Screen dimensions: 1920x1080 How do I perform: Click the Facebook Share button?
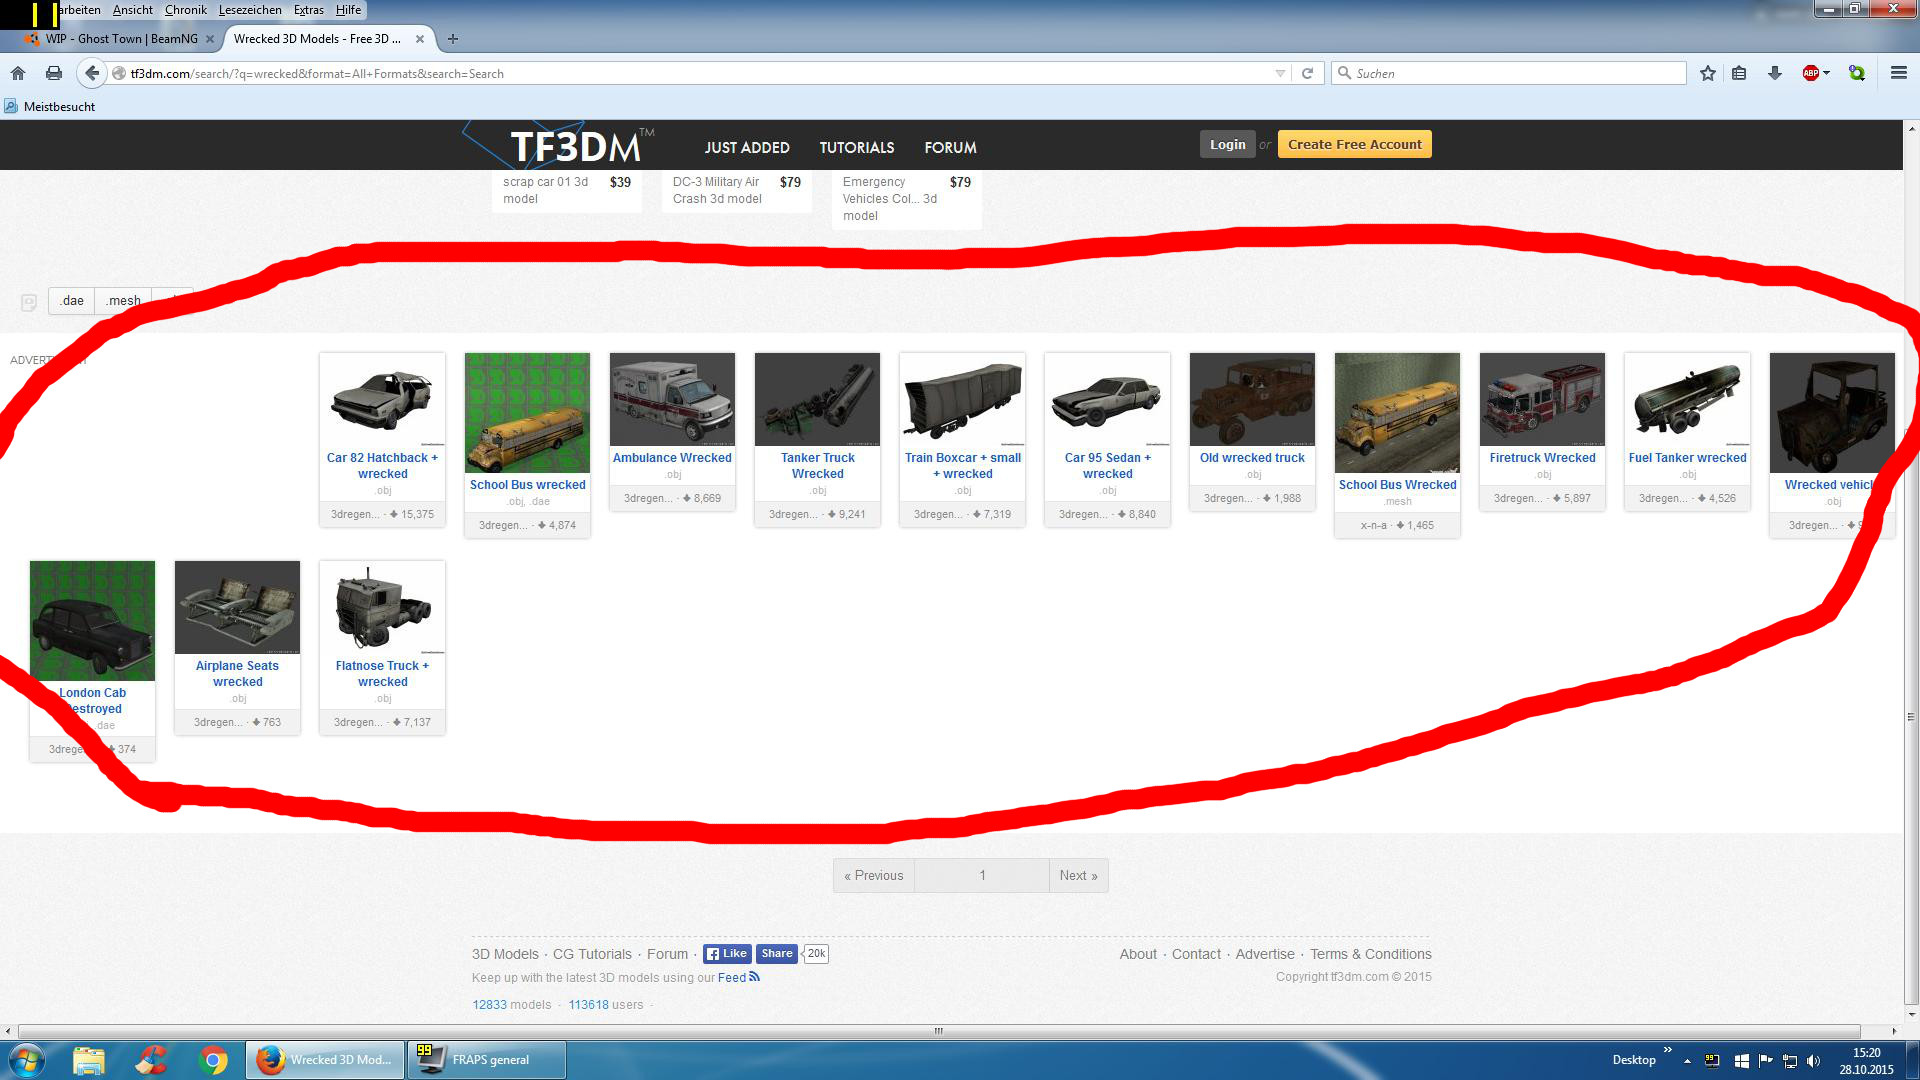(x=777, y=954)
